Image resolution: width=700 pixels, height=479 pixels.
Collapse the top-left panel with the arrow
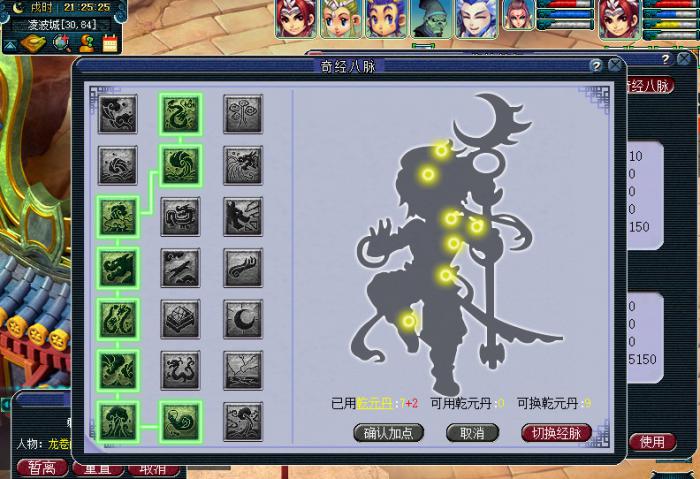point(9,44)
